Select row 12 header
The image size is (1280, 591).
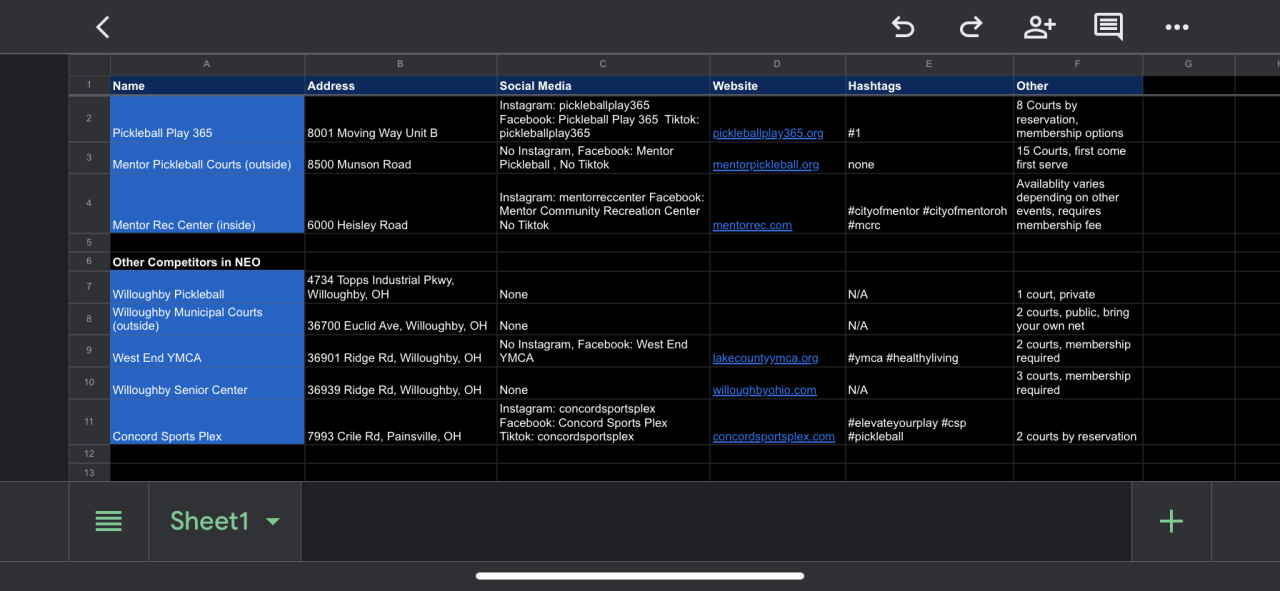click(x=89, y=454)
